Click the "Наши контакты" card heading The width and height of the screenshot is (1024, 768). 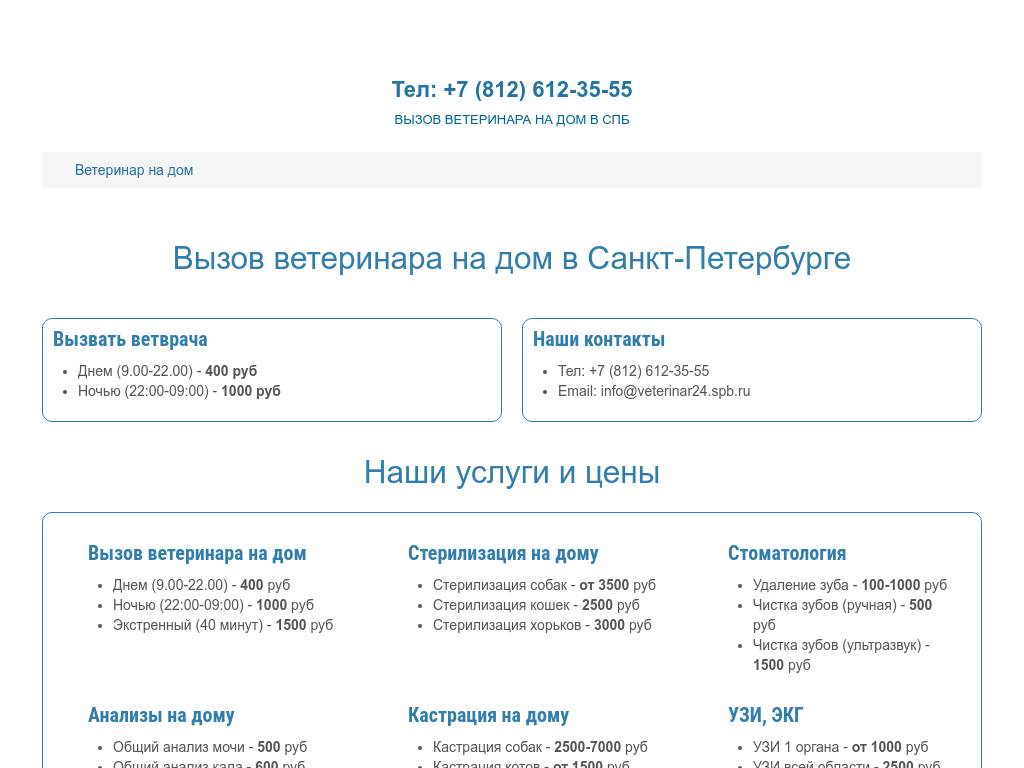click(x=598, y=339)
